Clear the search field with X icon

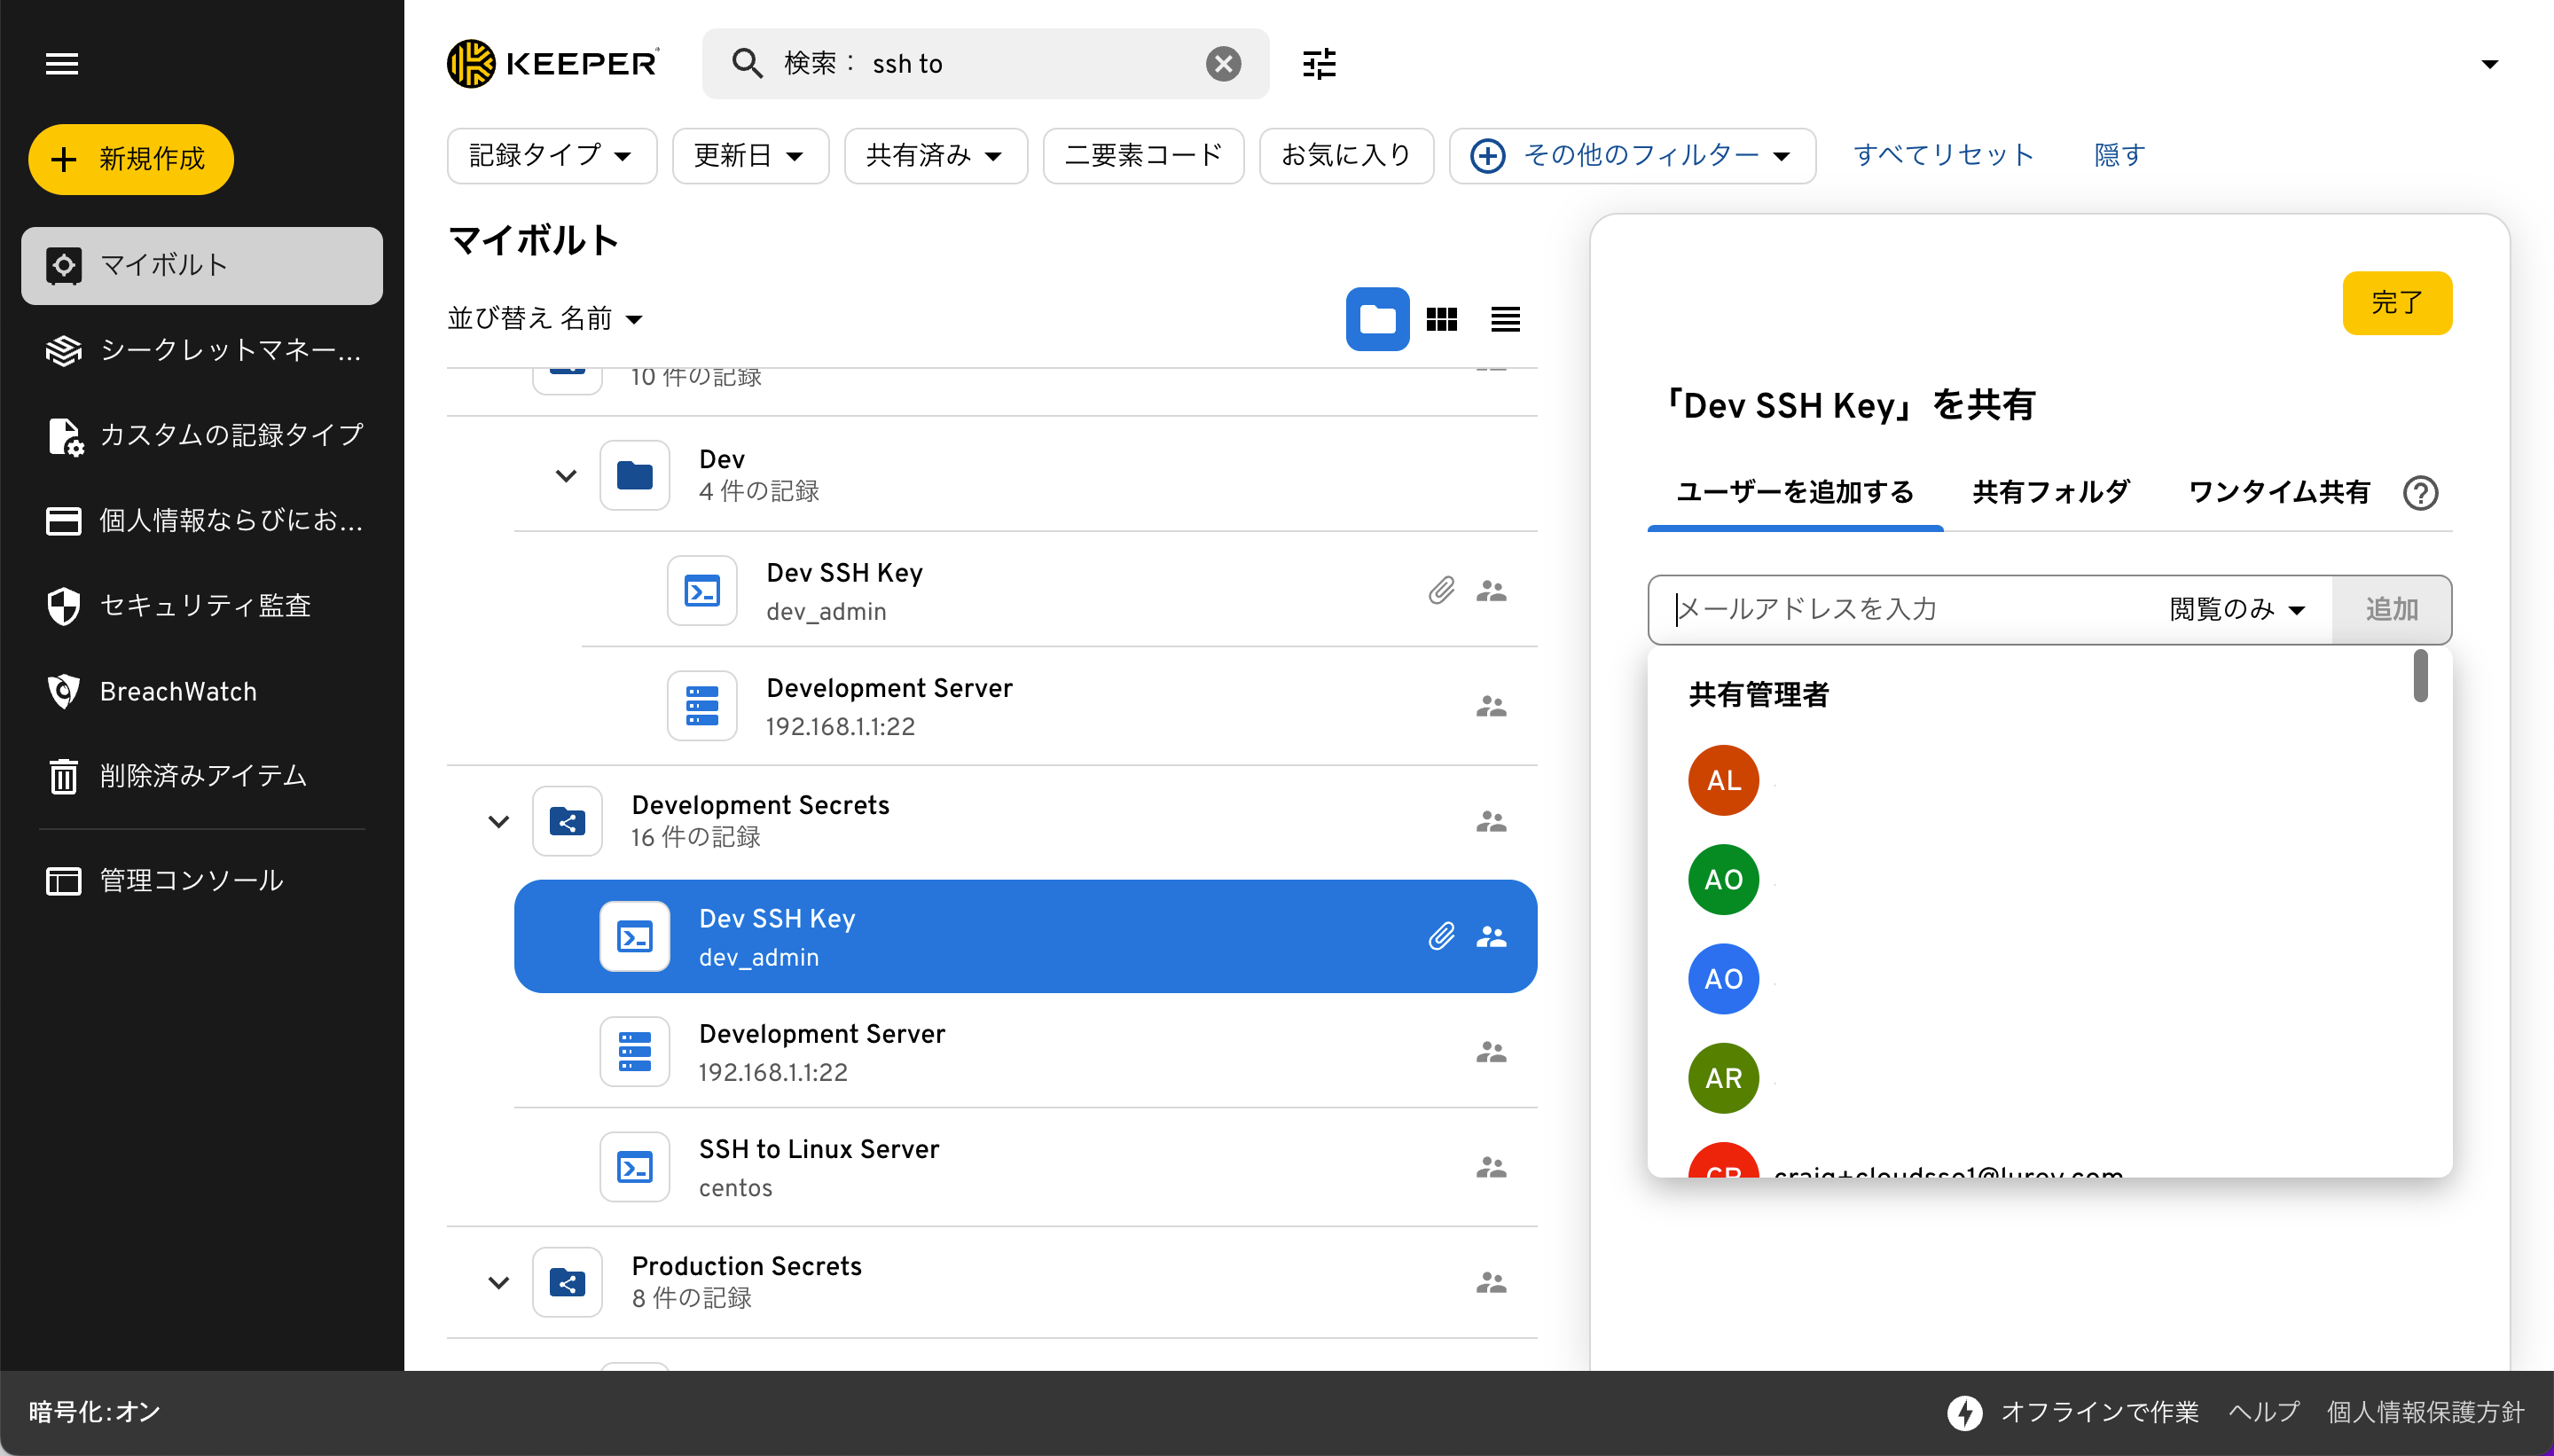pos(1223,64)
